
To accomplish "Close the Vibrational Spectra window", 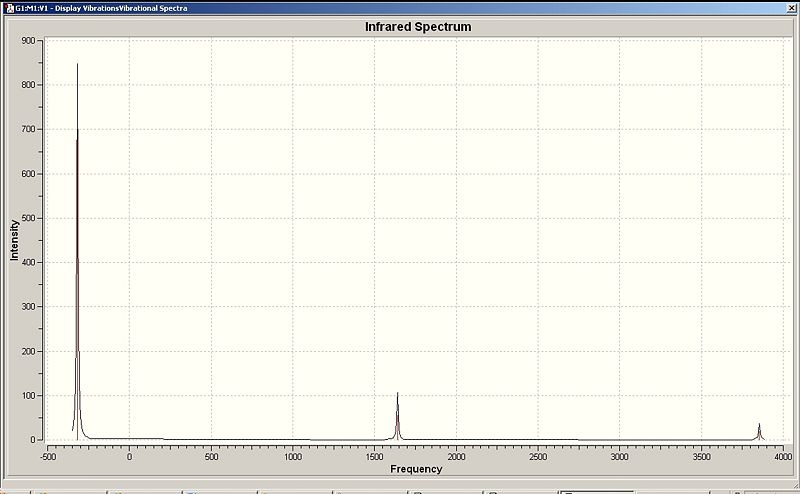I will [x=793, y=8].
